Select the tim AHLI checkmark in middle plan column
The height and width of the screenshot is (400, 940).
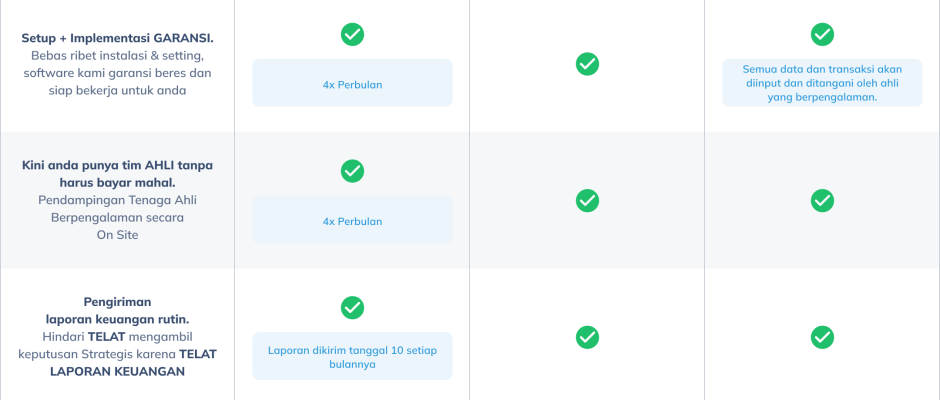coord(587,200)
